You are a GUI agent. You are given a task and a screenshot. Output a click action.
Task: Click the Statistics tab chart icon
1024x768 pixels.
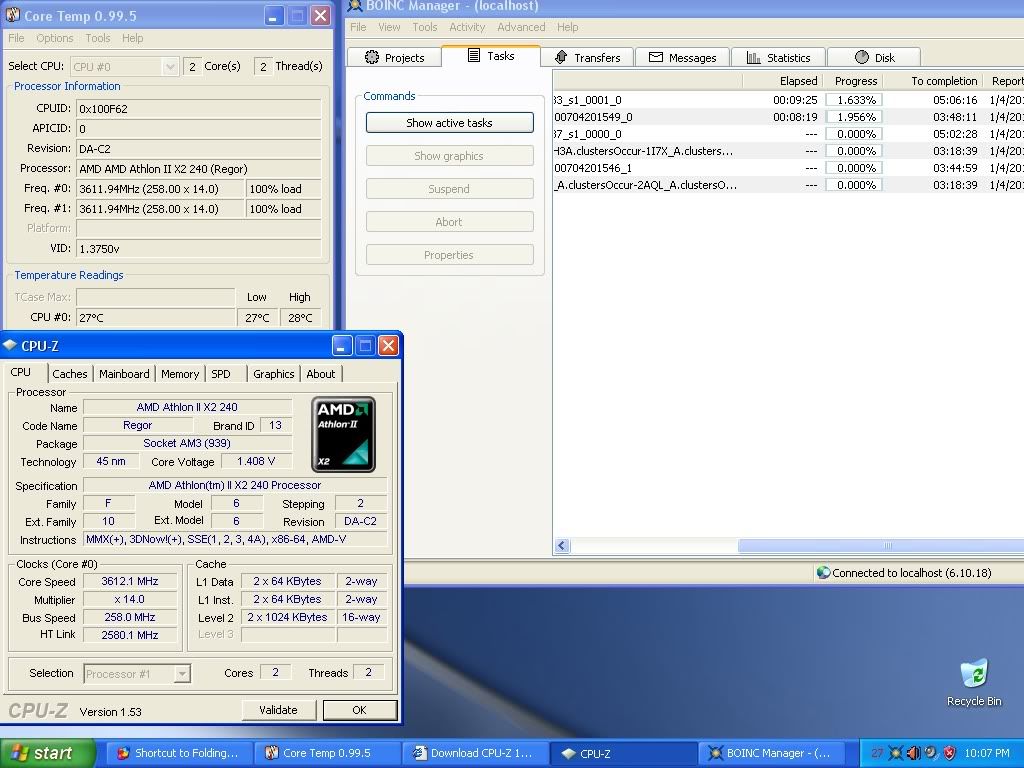coord(754,57)
